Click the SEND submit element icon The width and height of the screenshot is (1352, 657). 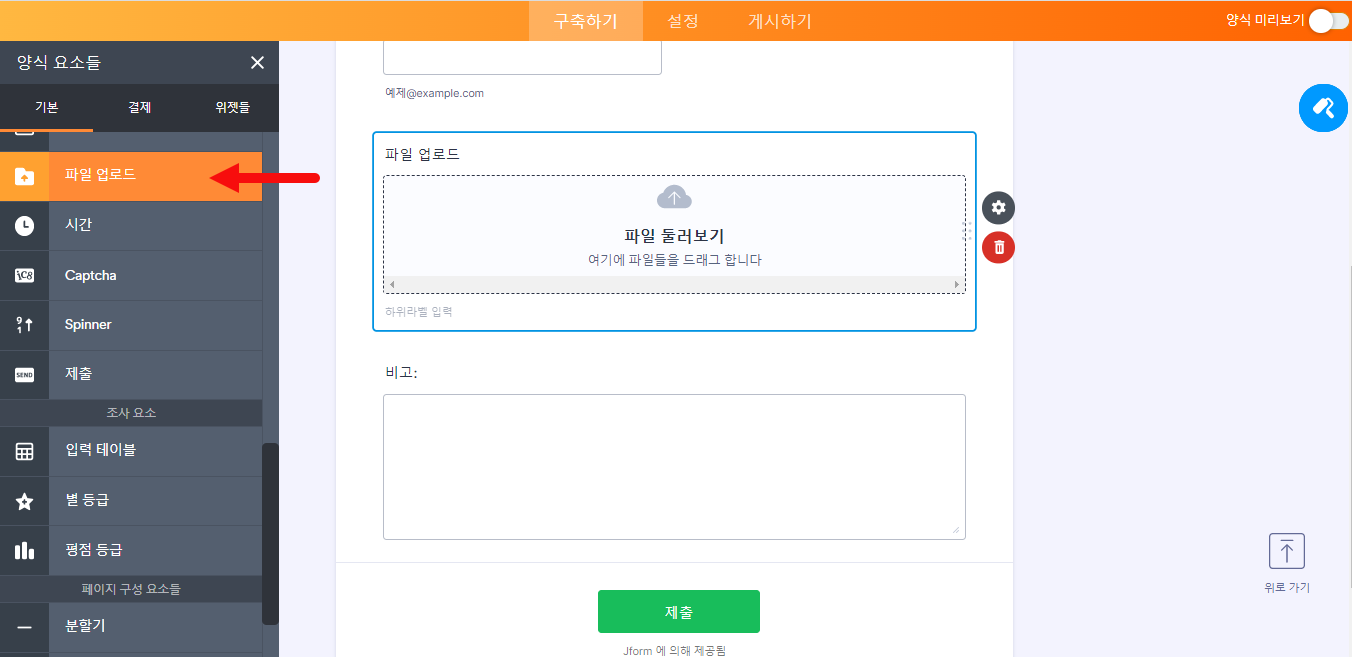[x=24, y=375]
